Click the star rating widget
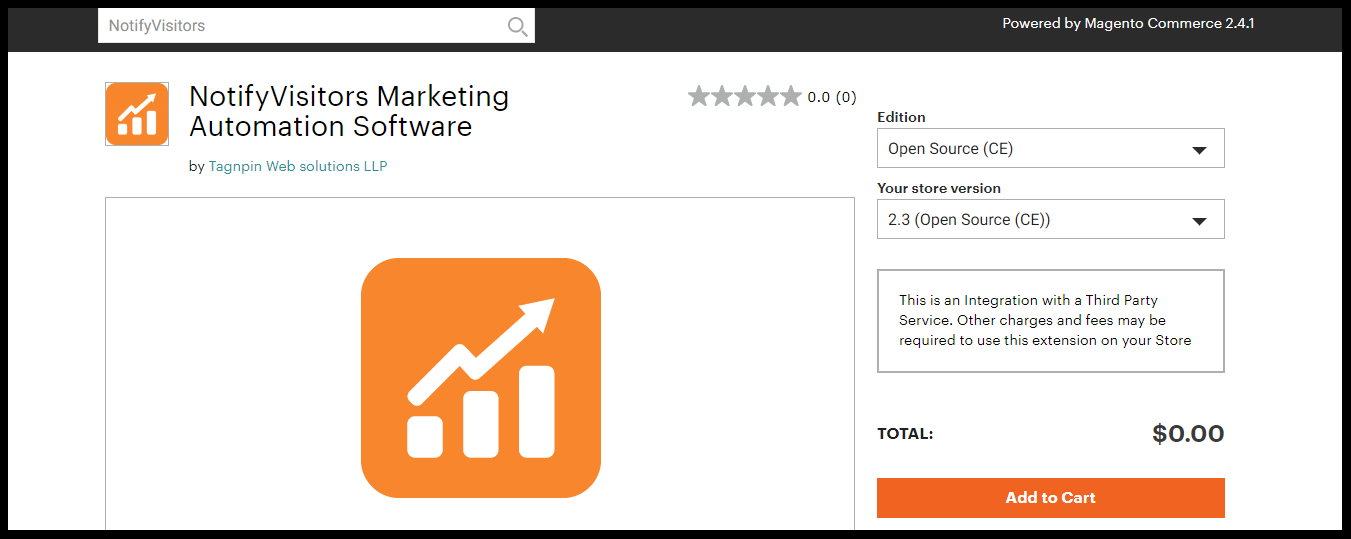 pos(745,97)
